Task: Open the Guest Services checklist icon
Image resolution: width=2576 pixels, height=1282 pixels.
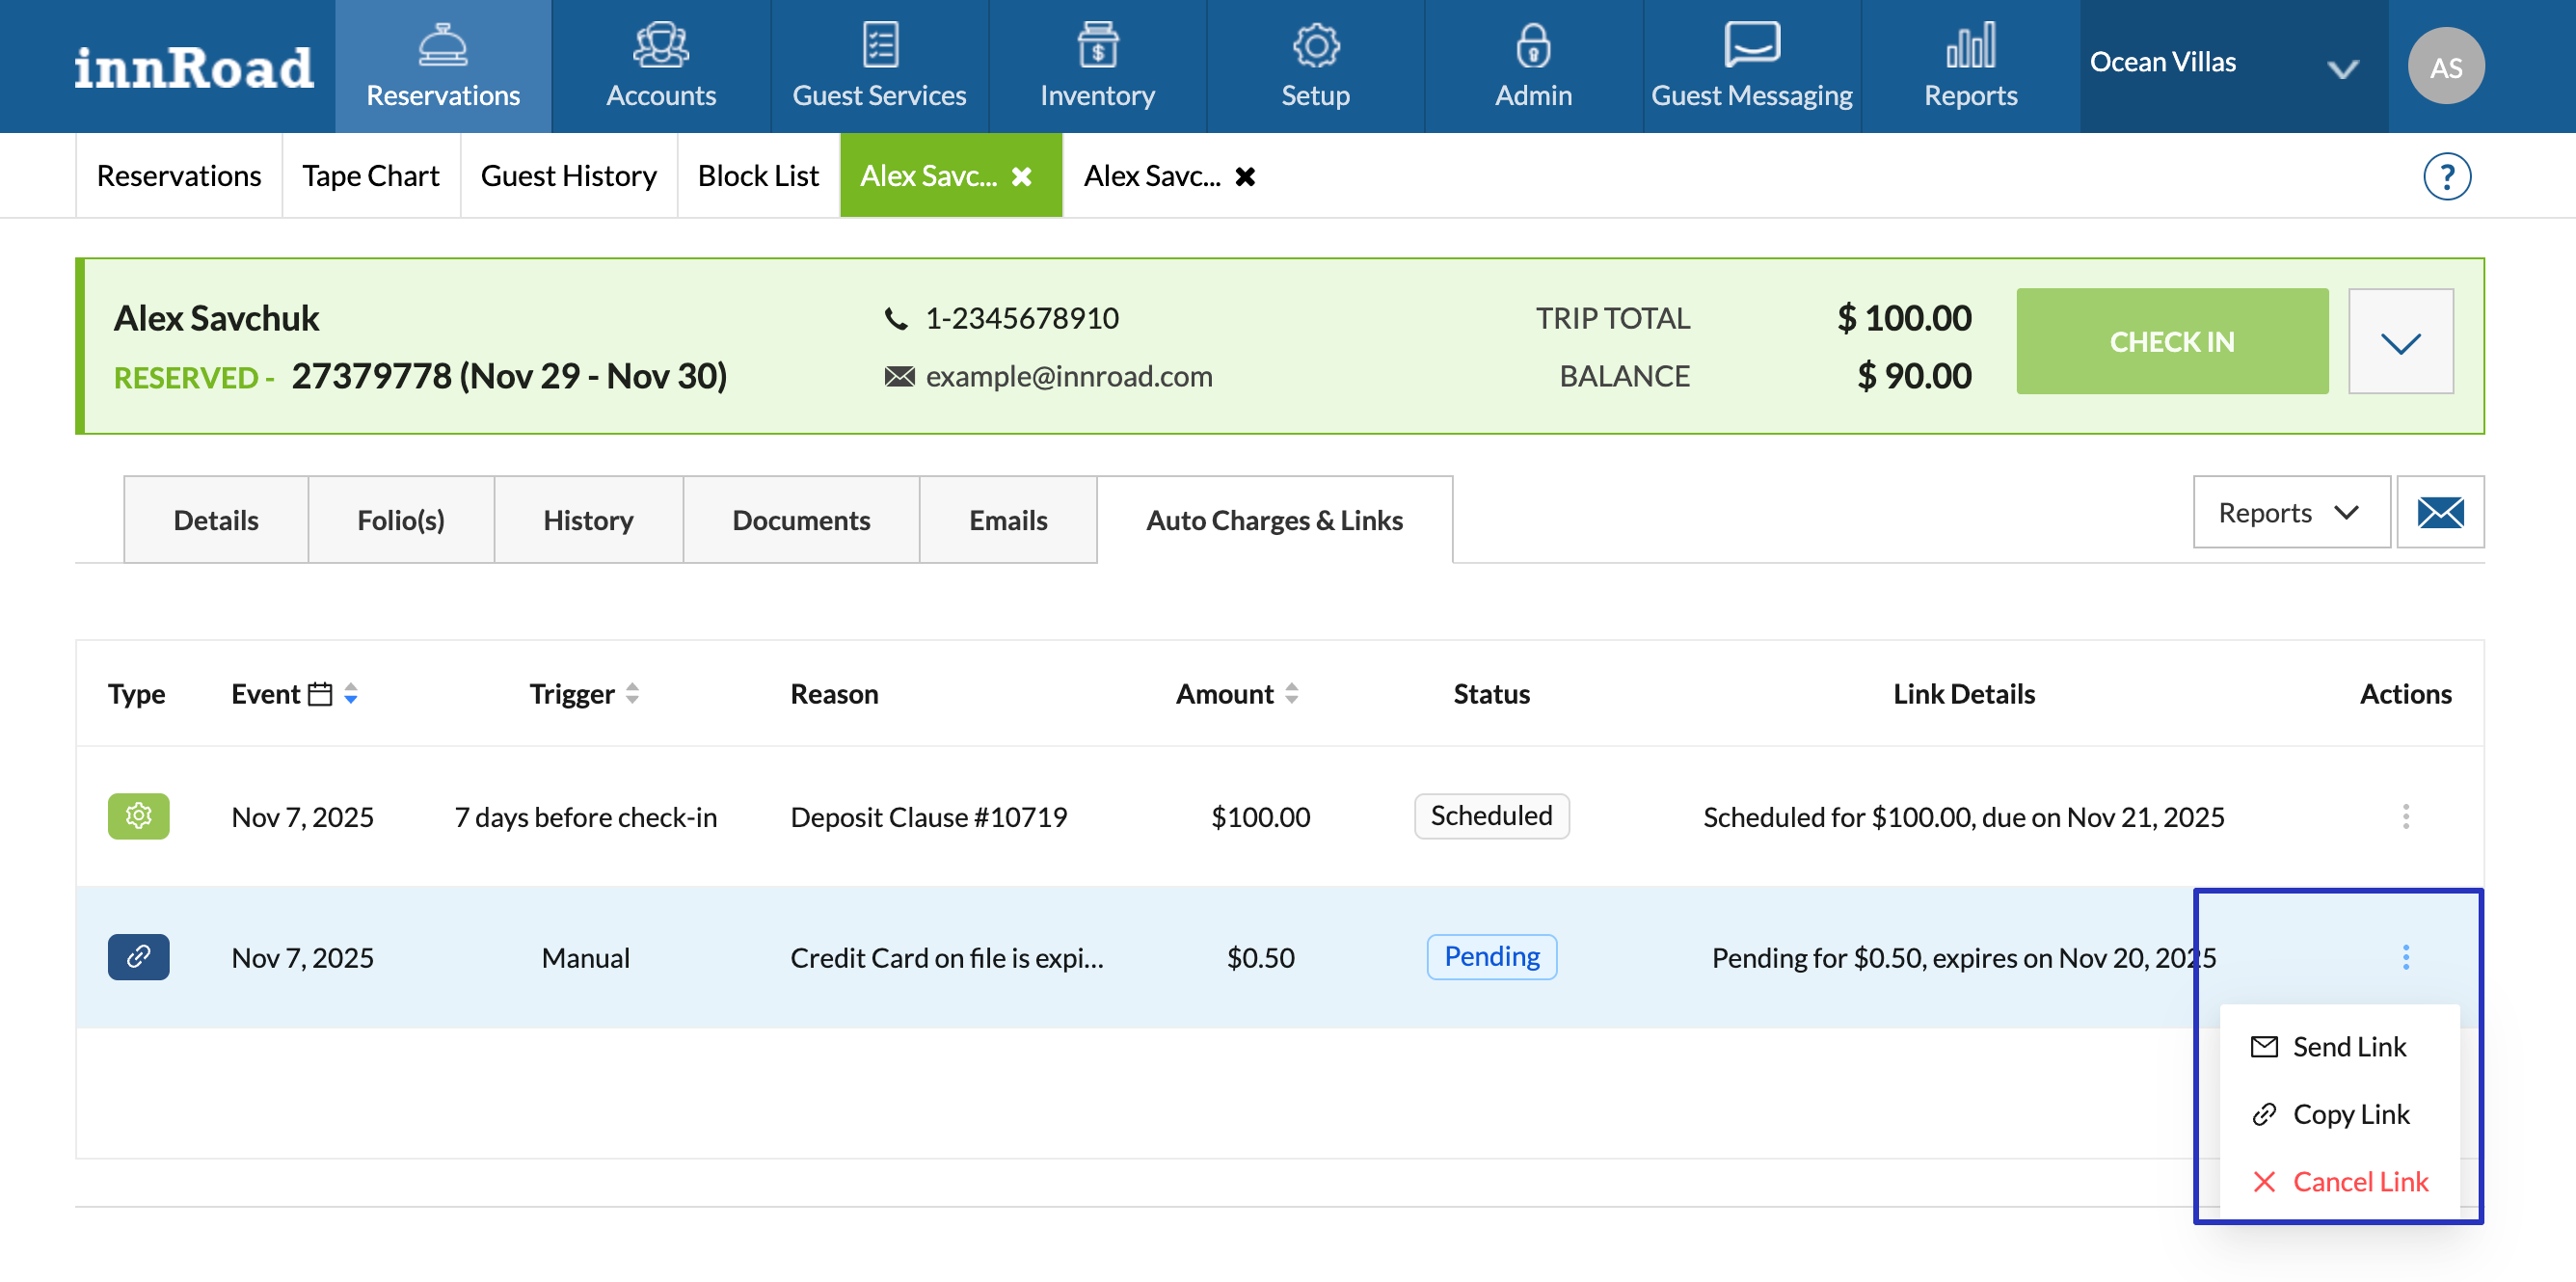Action: pos(879,45)
